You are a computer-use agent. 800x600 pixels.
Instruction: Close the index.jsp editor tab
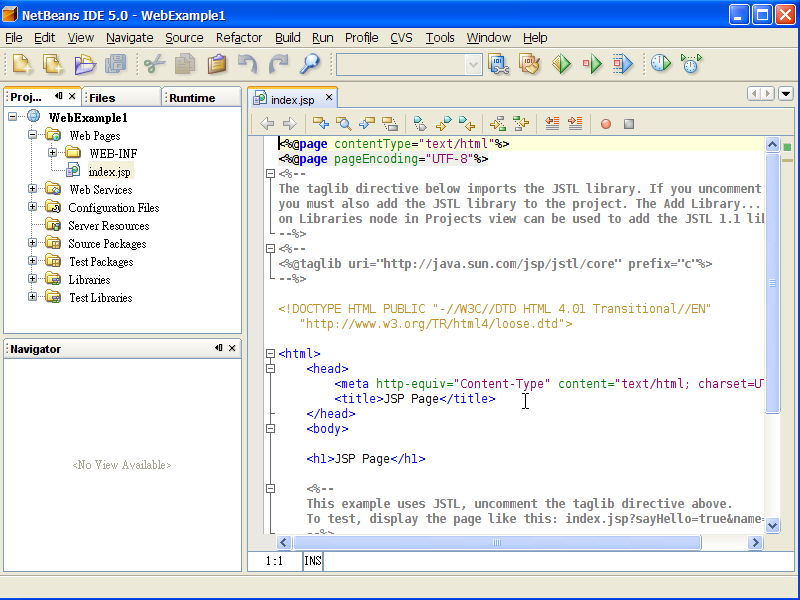point(329,97)
